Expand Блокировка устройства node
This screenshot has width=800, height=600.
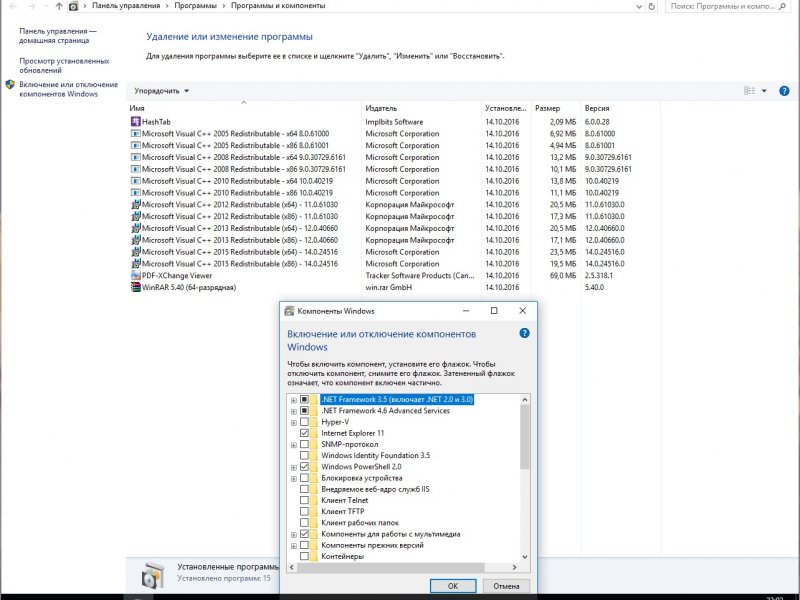click(x=293, y=479)
